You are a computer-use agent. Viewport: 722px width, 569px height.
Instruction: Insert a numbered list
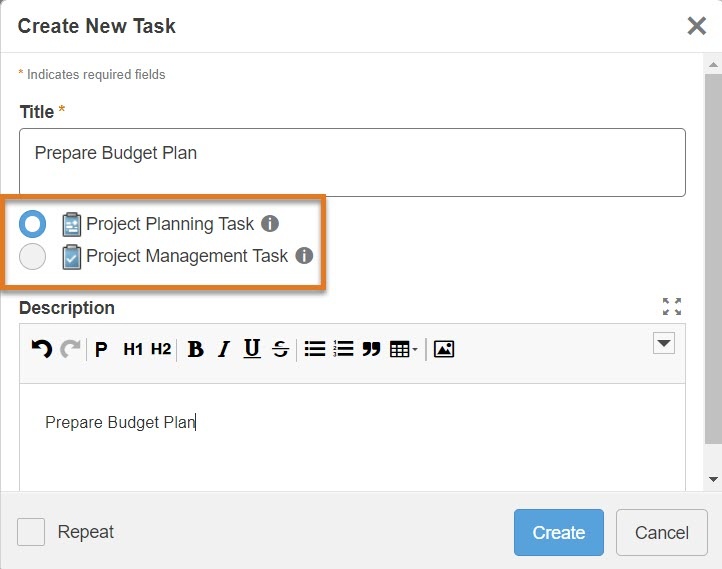tap(343, 349)
